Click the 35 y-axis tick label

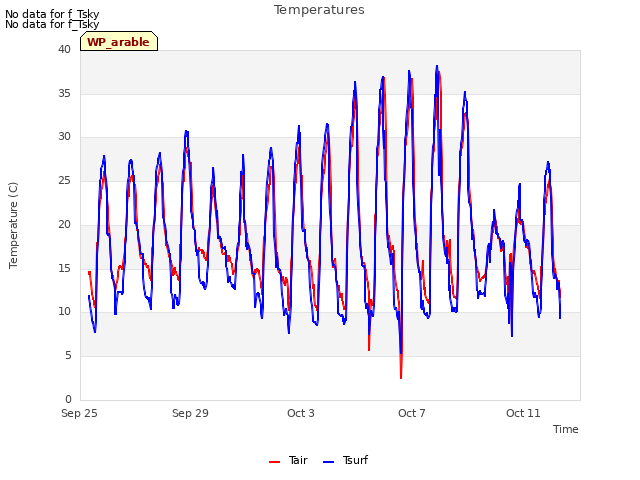click(64, 93)
